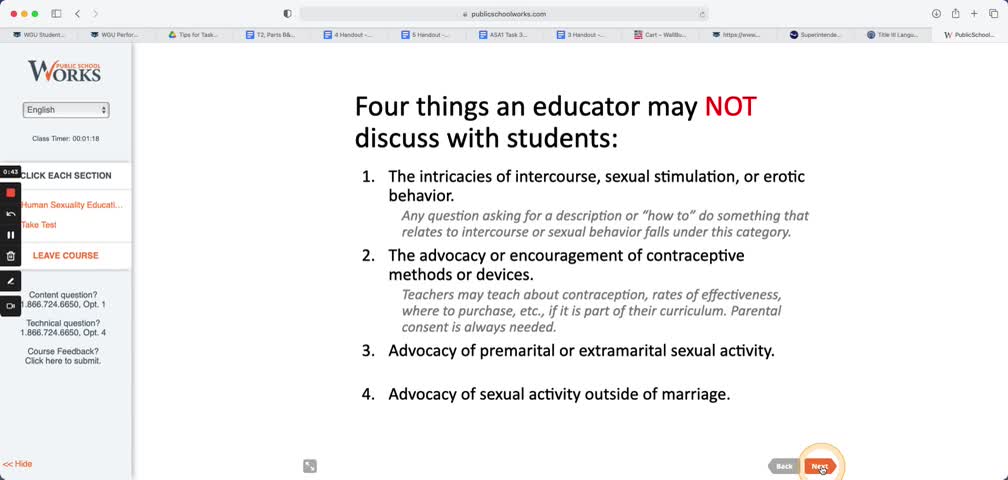Stop recording with the red square button

(x=10, y=193)
